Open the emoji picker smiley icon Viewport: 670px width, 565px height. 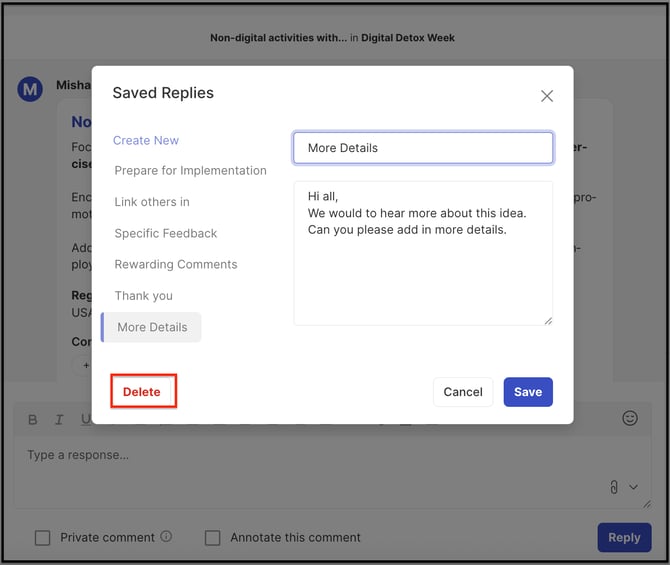630,418
